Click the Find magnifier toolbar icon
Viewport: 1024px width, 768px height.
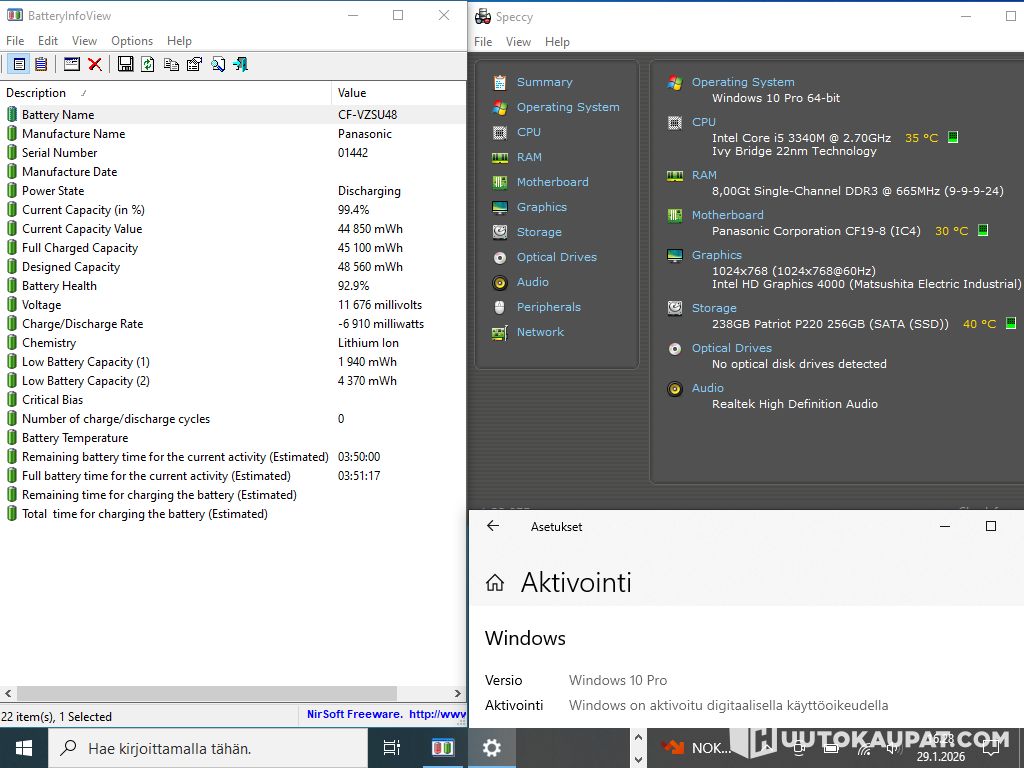217,64
